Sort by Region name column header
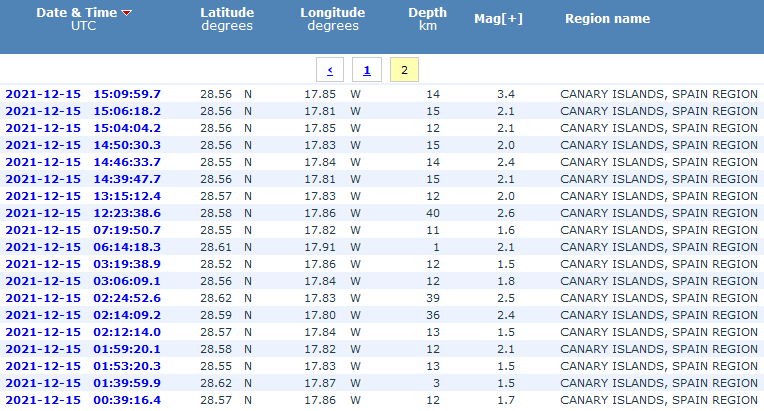Image resolution: width=764 pixels, height=411 pixels. (607, 19)
